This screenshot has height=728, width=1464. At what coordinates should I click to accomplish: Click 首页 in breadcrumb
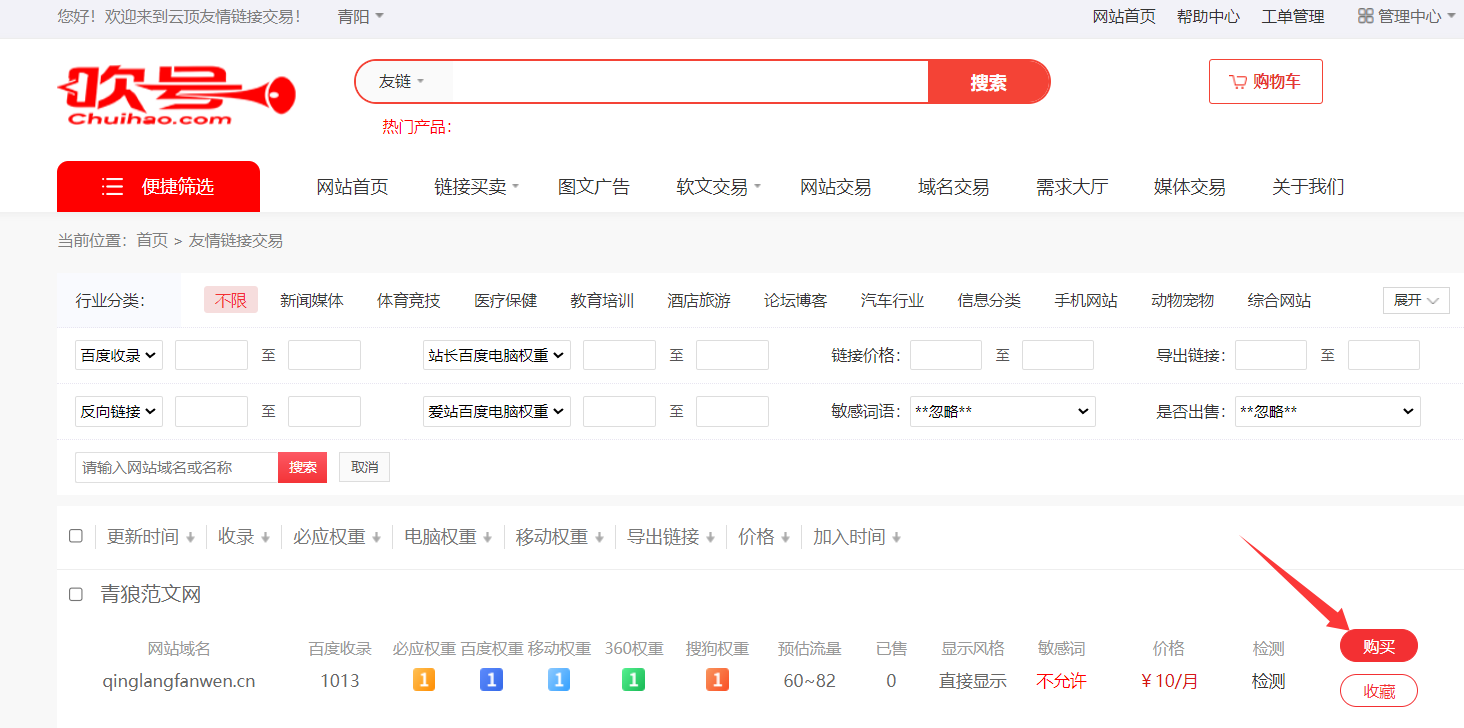click(x=152, y=240)
